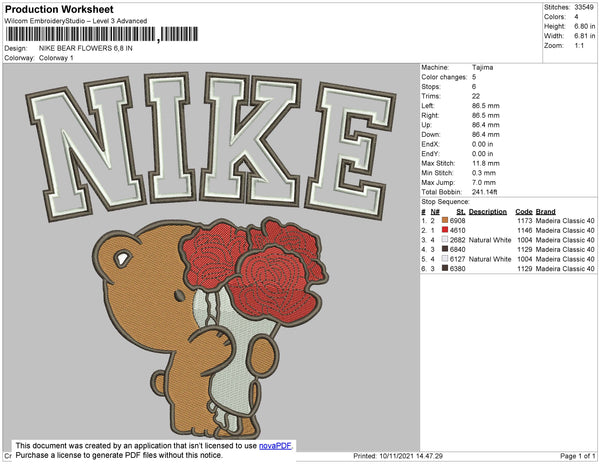Select the white swatch beside 6127
This screenshot has width=600, height=464.
tap(445, 259)
